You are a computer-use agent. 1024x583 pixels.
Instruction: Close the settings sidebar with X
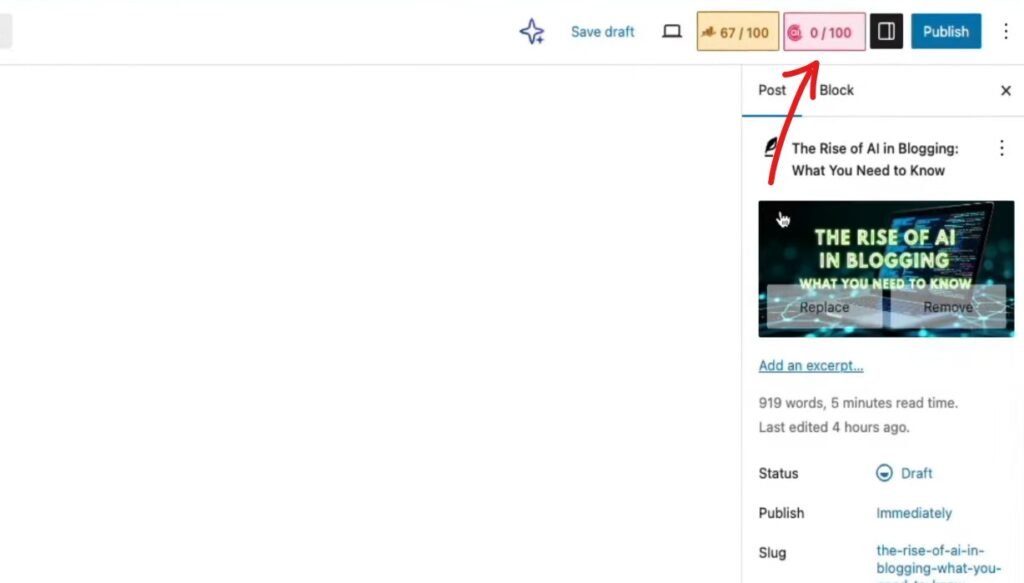pyautogui.click(x=1006, y=91)
